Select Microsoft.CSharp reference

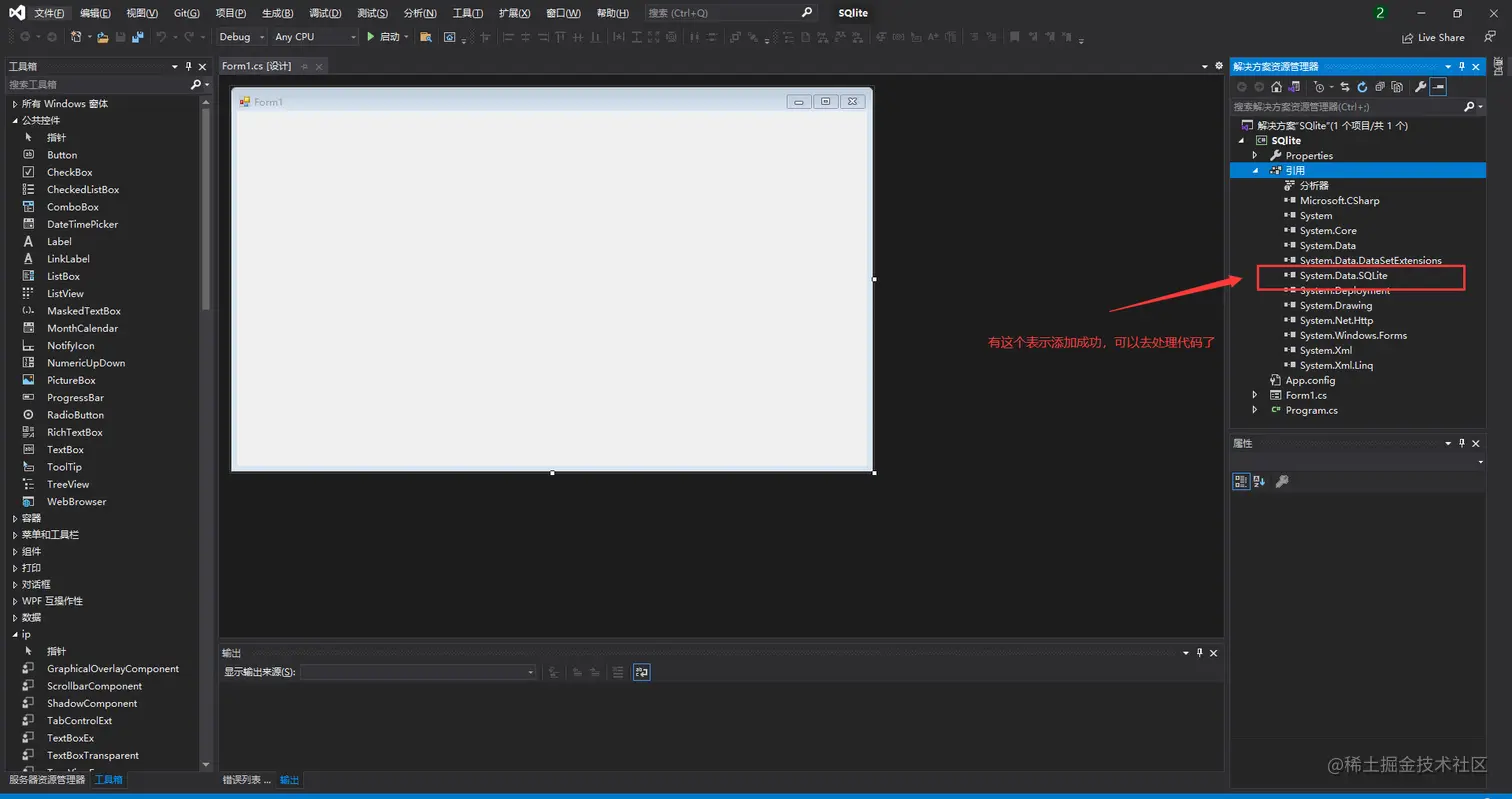(1339, 201)
